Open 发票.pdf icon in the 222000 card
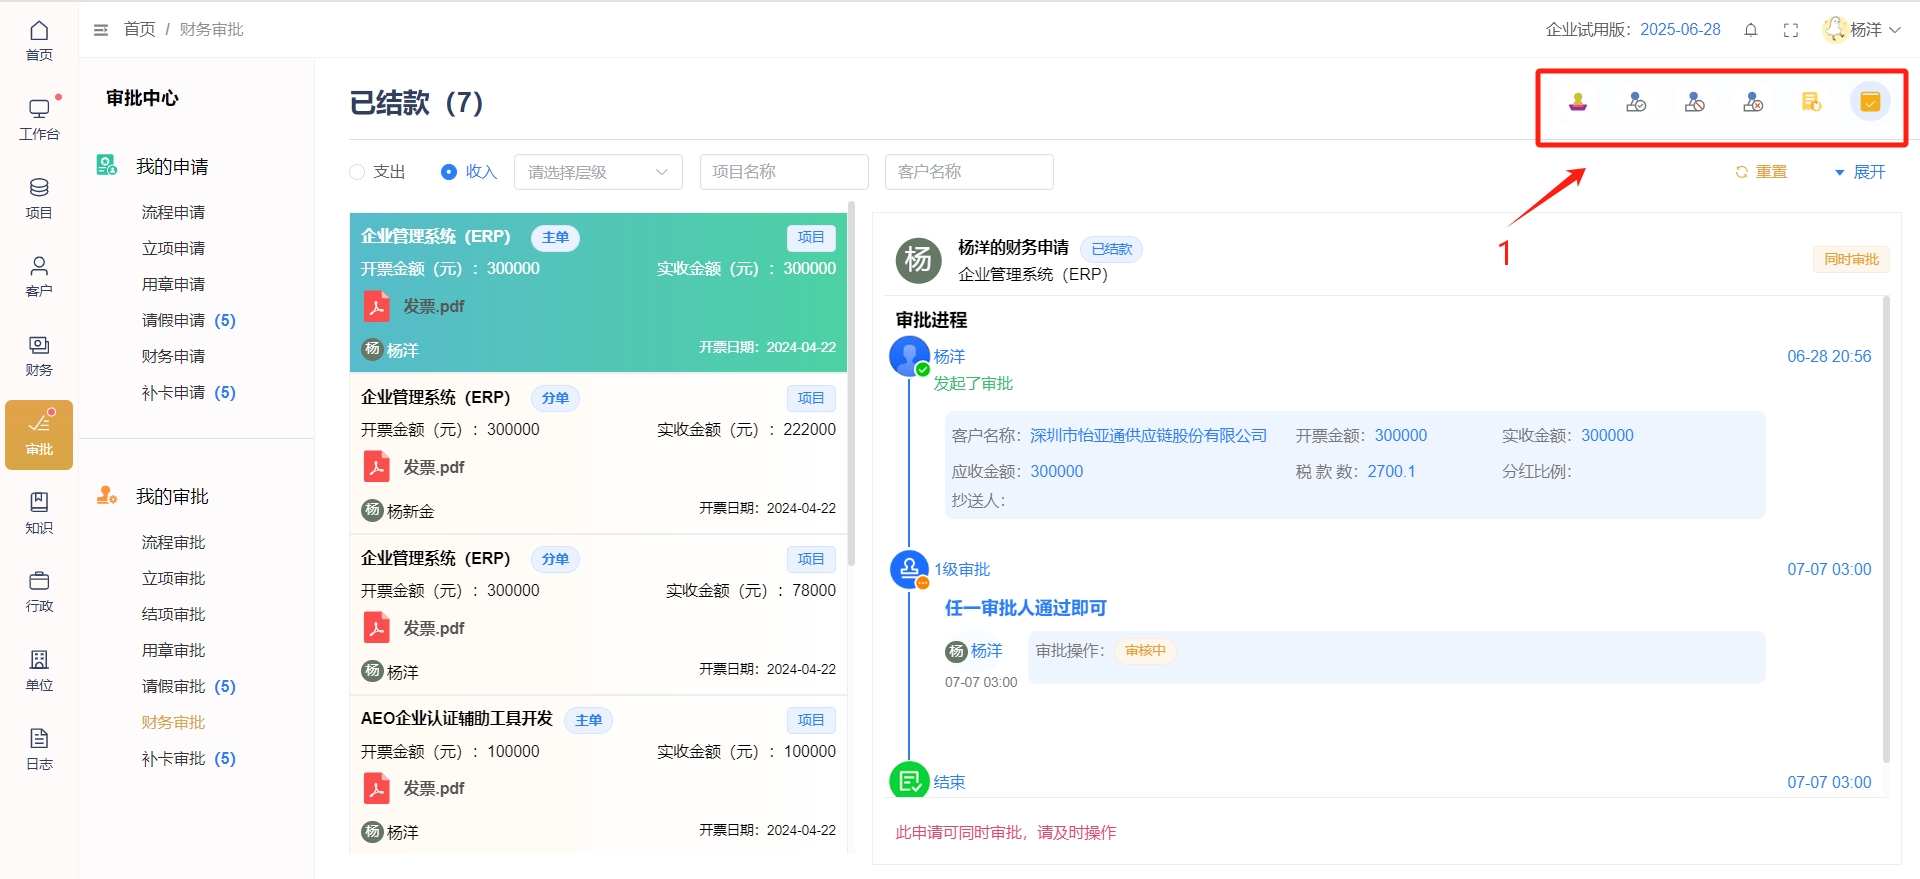Screen dimensions: 1920x879 [376, 467]
